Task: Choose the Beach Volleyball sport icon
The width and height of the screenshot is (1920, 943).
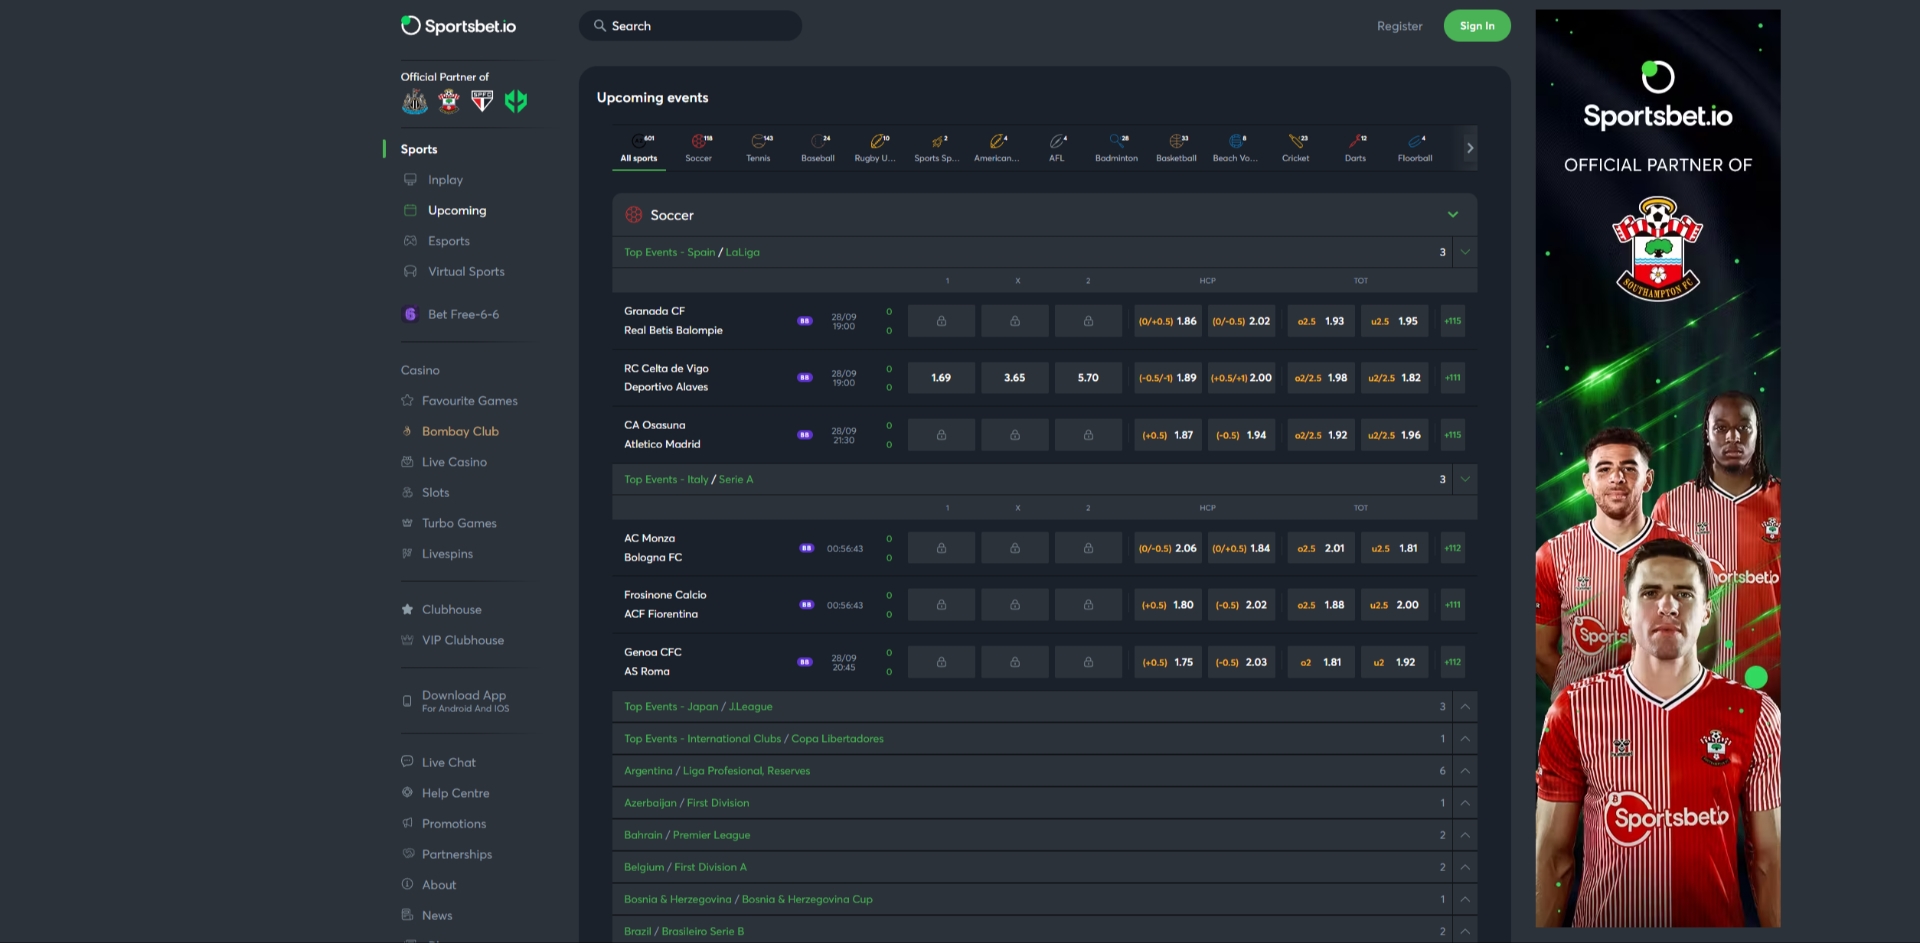Action: pos(1235,147)
